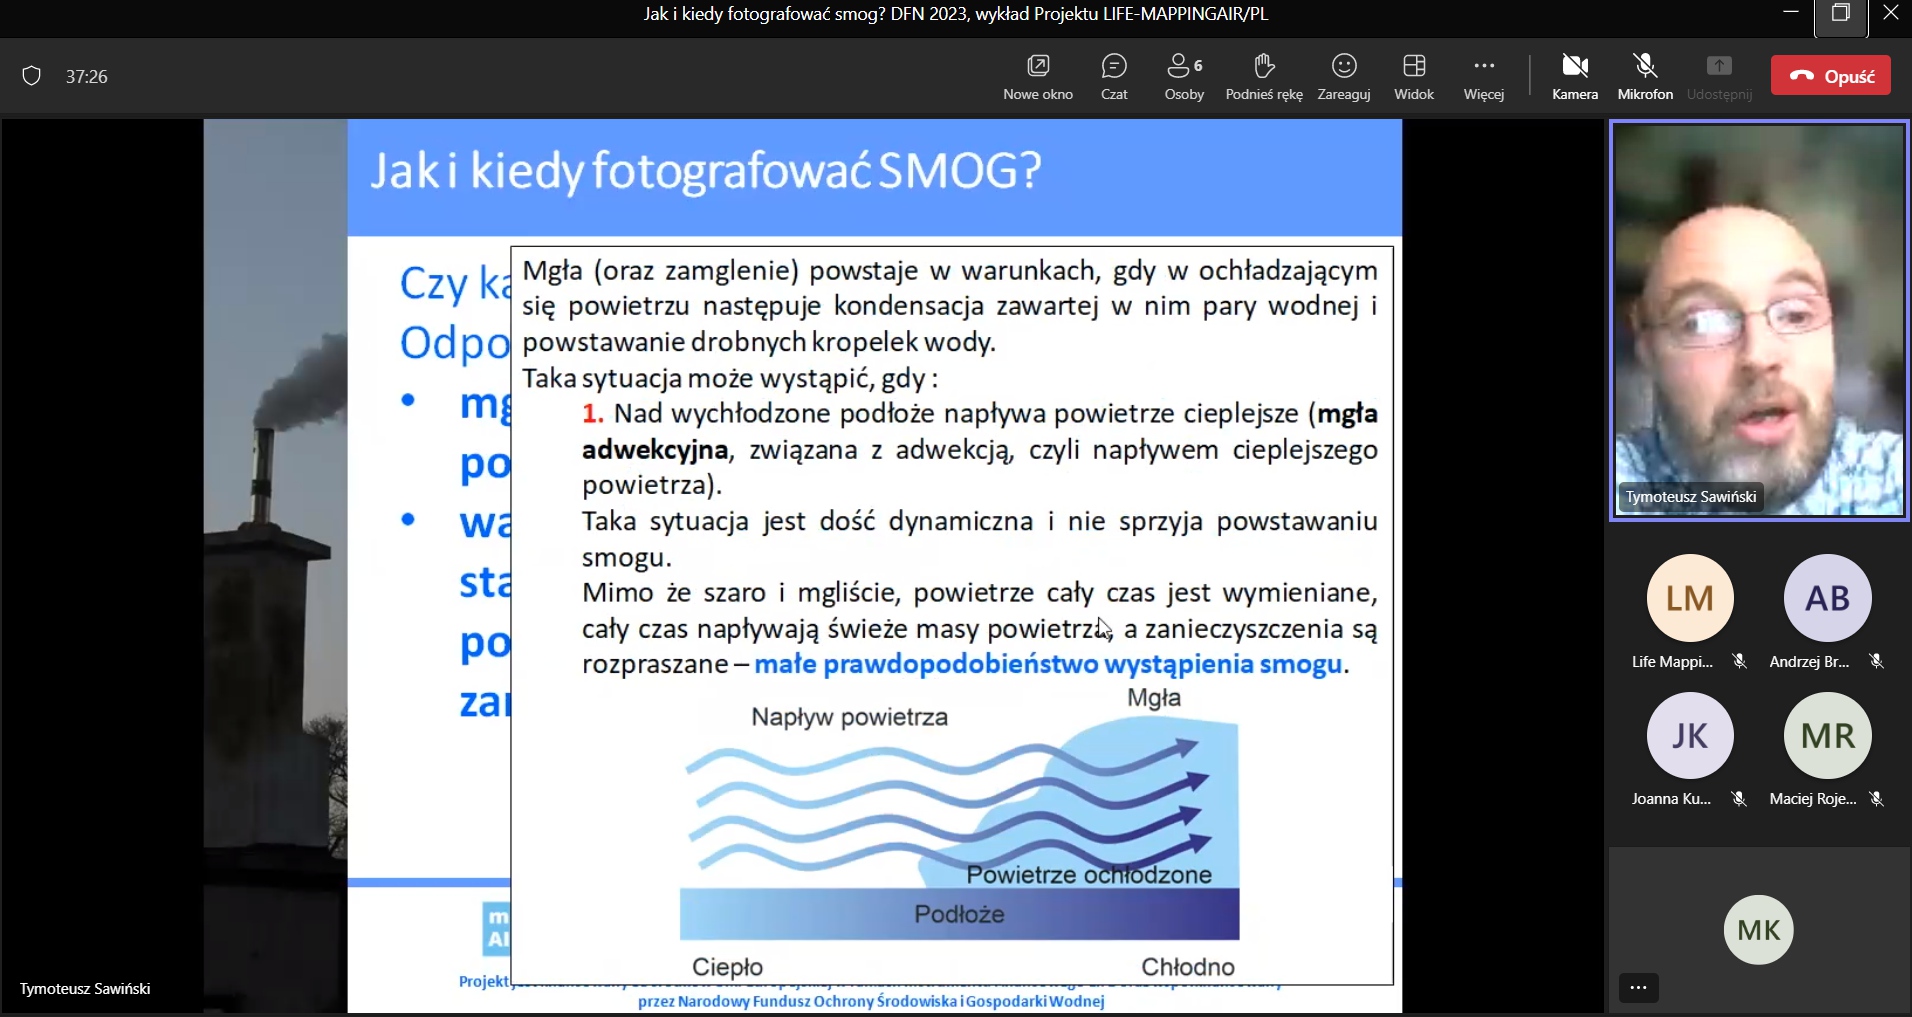This screenshot has height=1017, width=1912.
Task: Change layout via Widok
Action: 1414,77
